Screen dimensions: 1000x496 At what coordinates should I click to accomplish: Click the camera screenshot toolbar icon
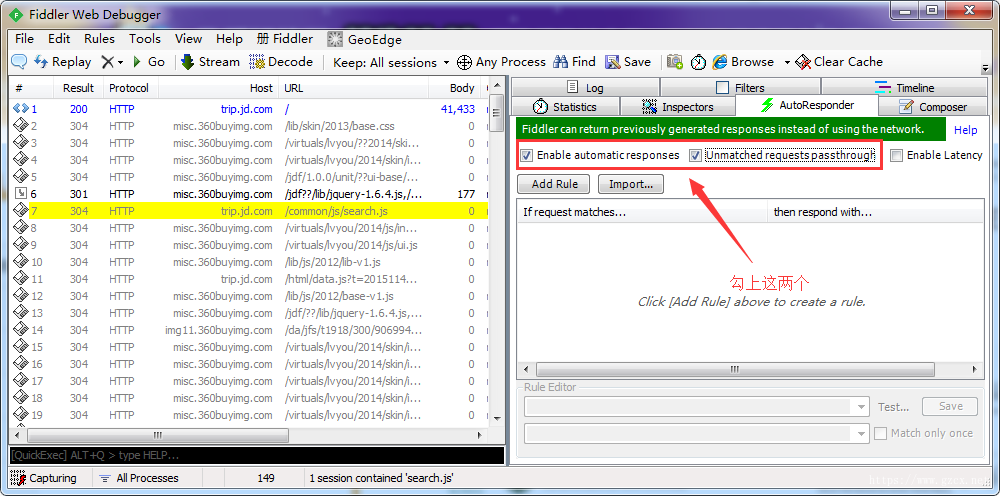click(x=675, y=62)
